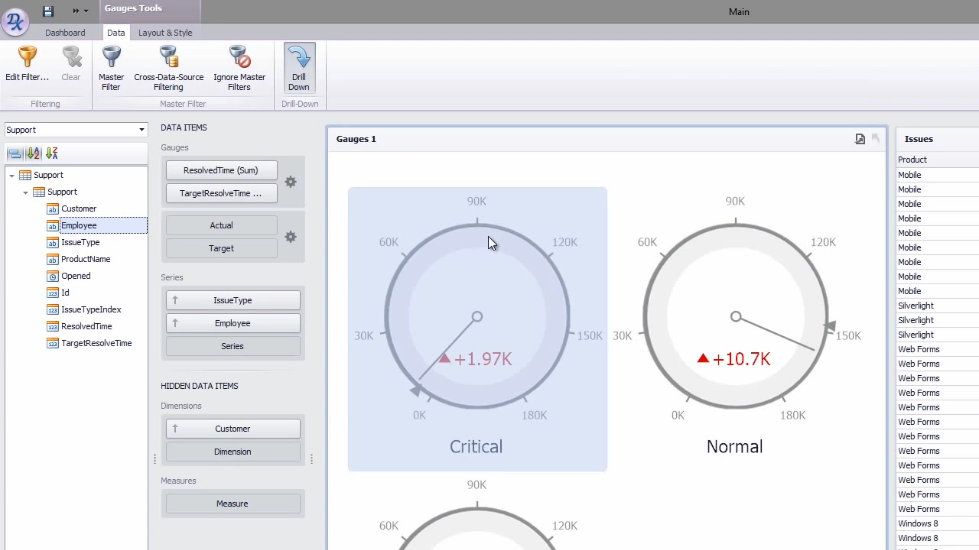Select the IssueTypeIndex field
The height and width of the screenshot is (550, 979).
[91, 310]
